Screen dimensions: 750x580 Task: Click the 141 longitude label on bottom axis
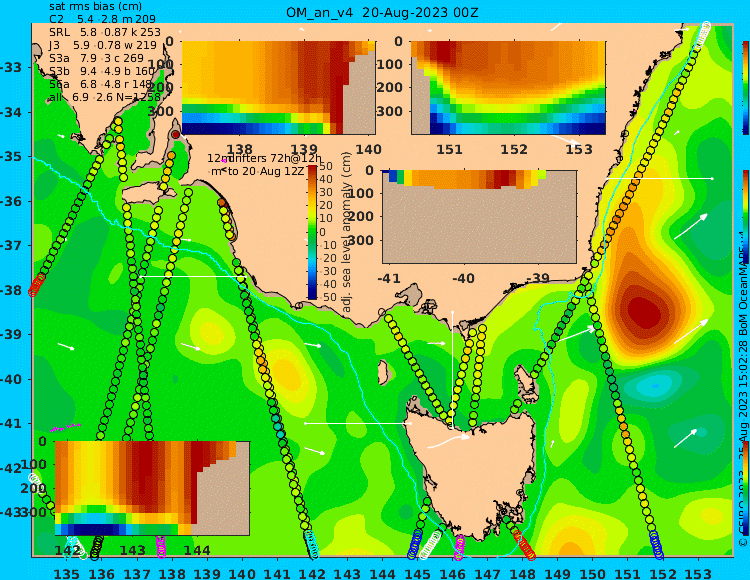coord(277,573)
